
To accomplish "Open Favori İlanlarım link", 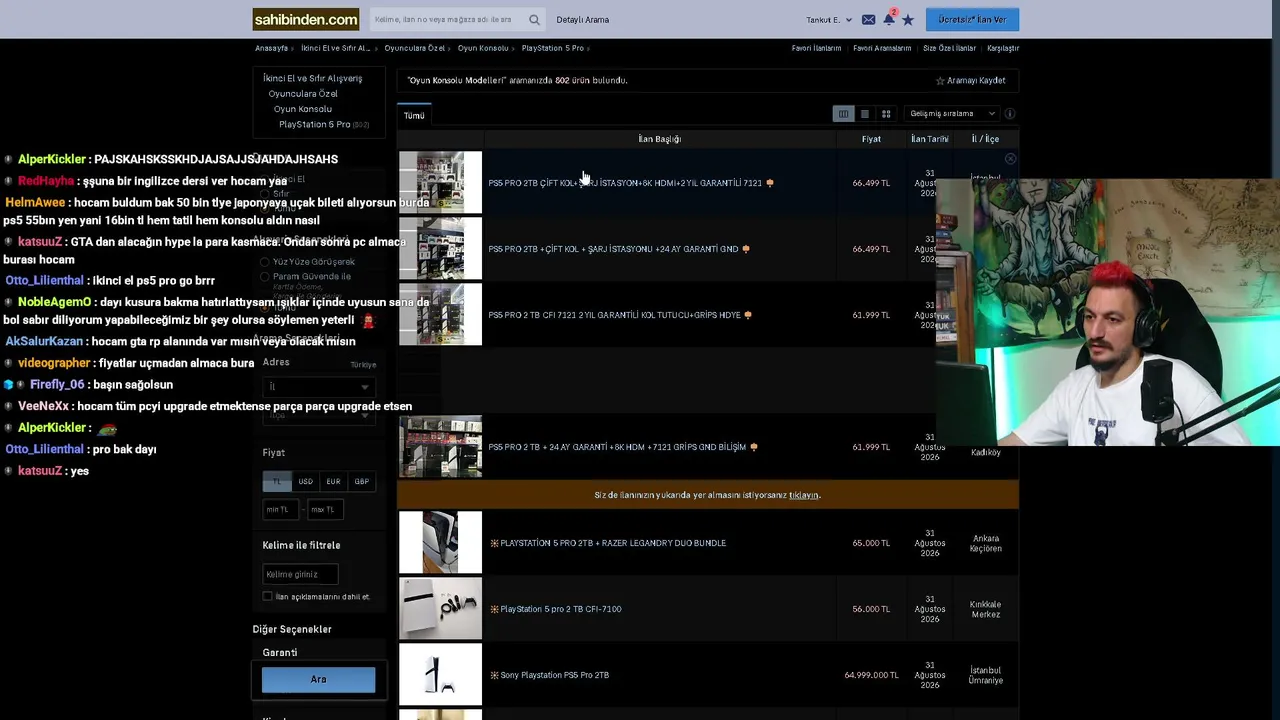I will pyautogui.click(x=816, y=48).
